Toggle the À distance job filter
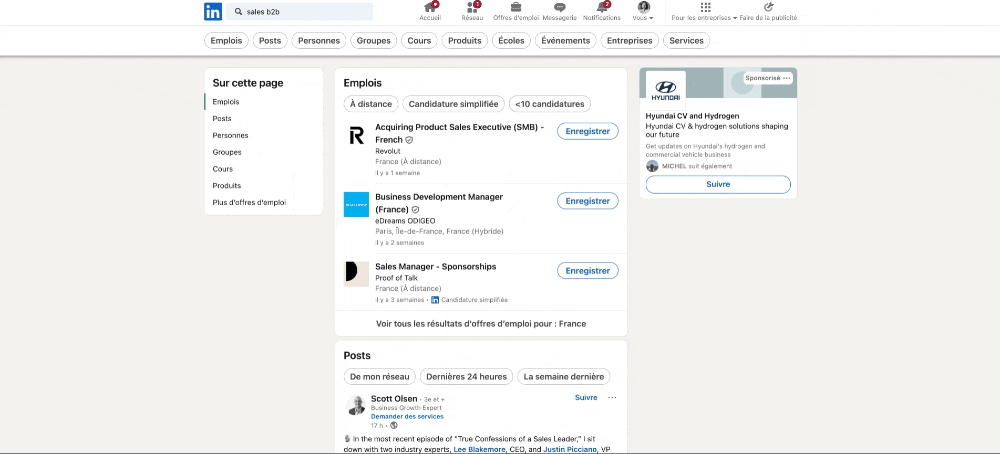Image resolution: width=1000 pixels, height=454 pixels. click(x=371, y=104)
